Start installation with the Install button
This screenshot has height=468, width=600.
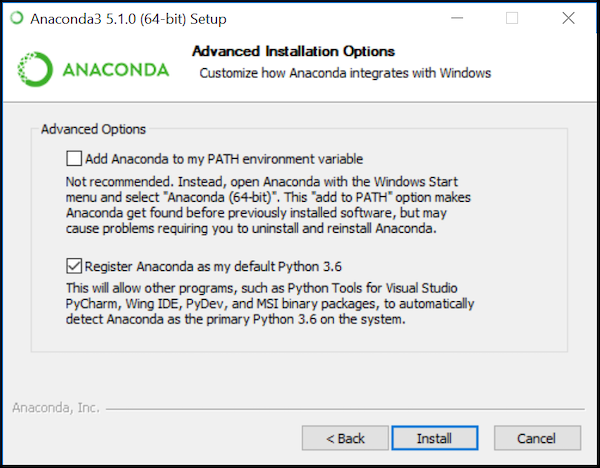pos(435,438)
